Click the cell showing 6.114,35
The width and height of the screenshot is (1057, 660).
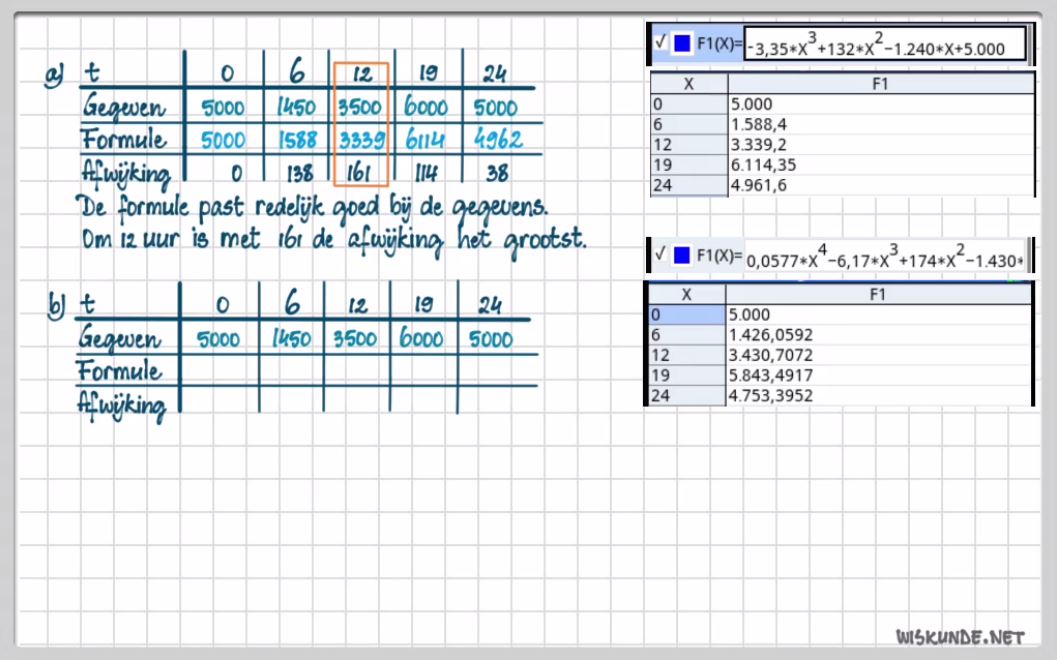coord(880,165)
